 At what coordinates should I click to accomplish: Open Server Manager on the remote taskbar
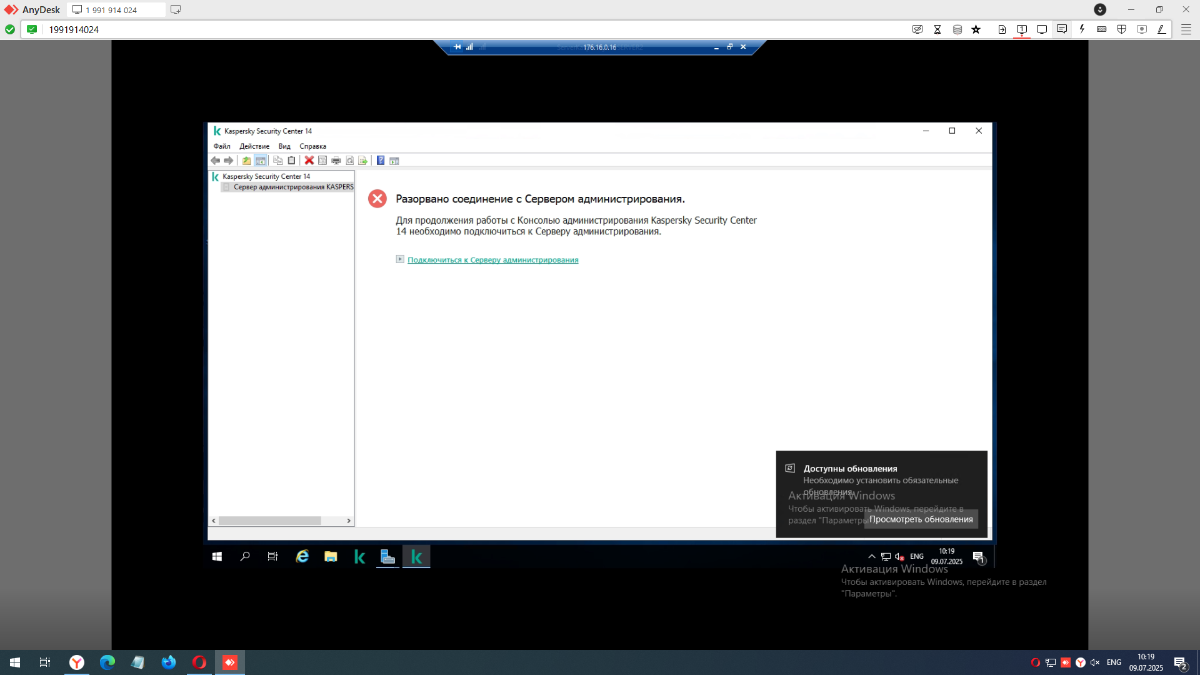[x=387, y=557]
